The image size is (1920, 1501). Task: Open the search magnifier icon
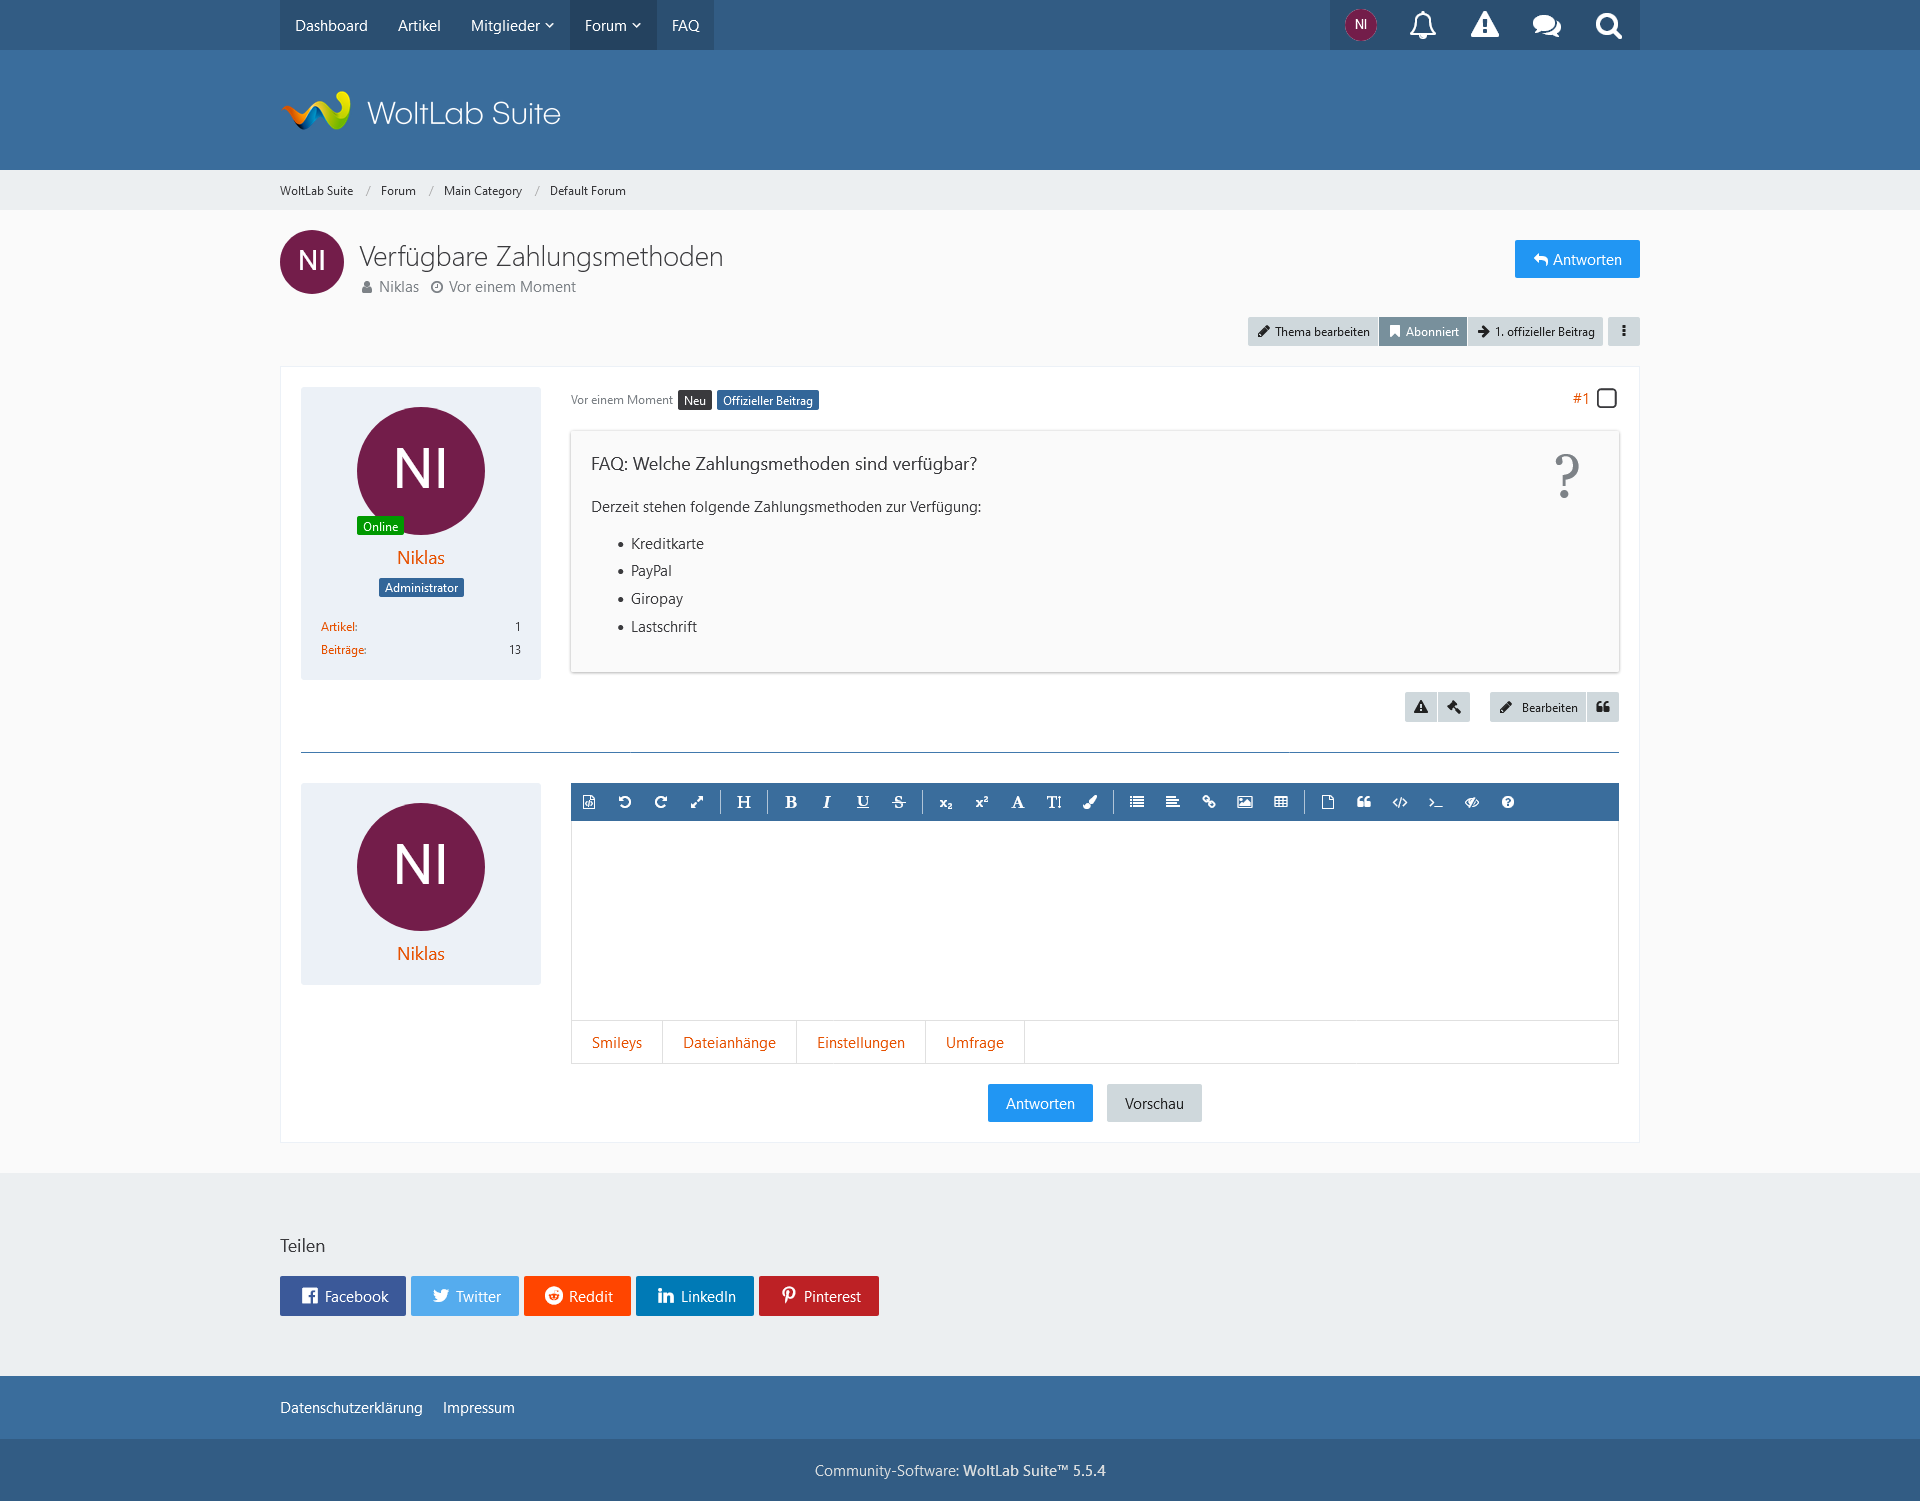tap(1608, 25)
